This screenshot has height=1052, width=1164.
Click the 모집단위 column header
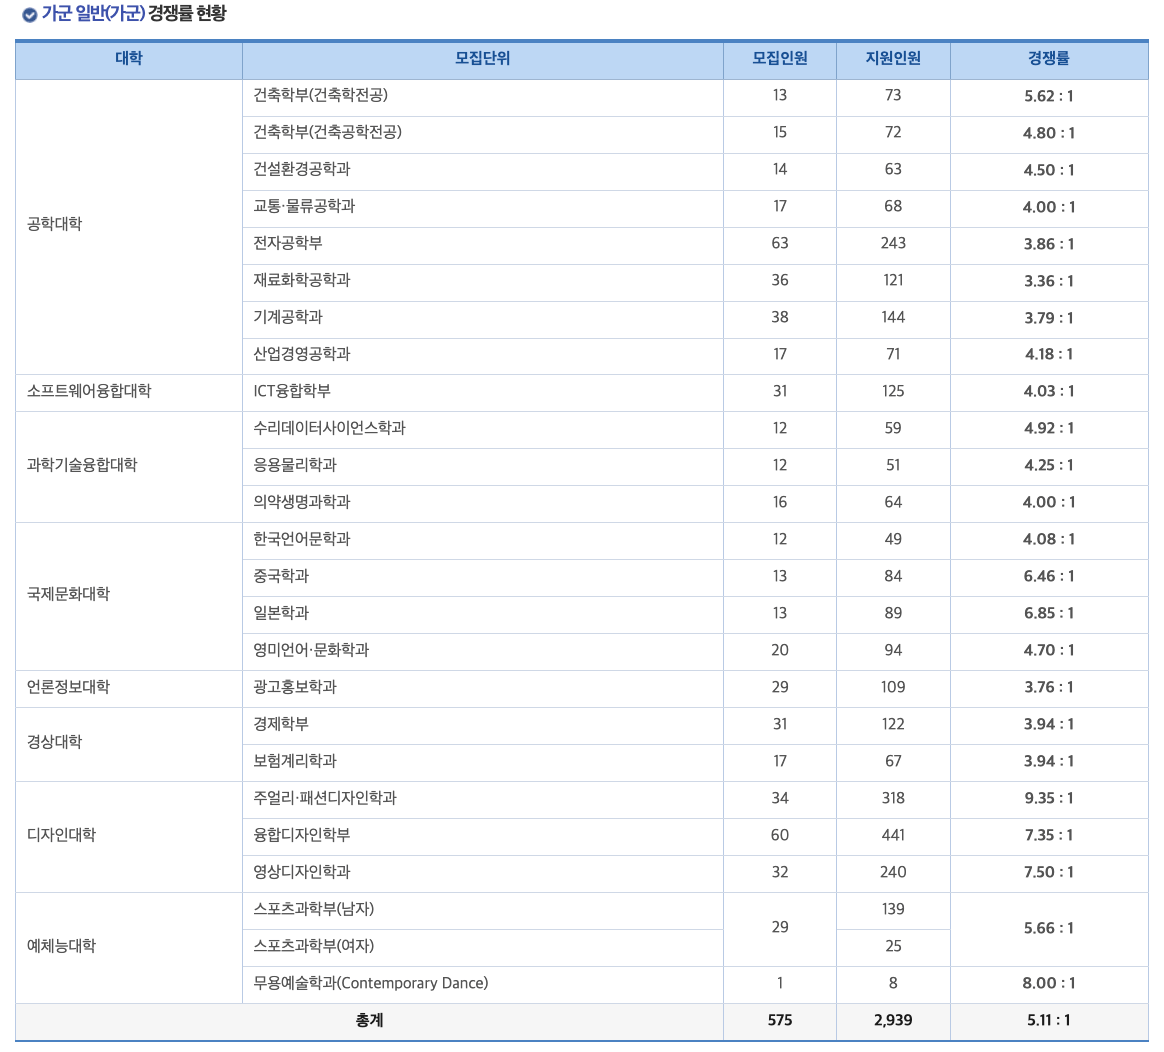tap(482, 60)
